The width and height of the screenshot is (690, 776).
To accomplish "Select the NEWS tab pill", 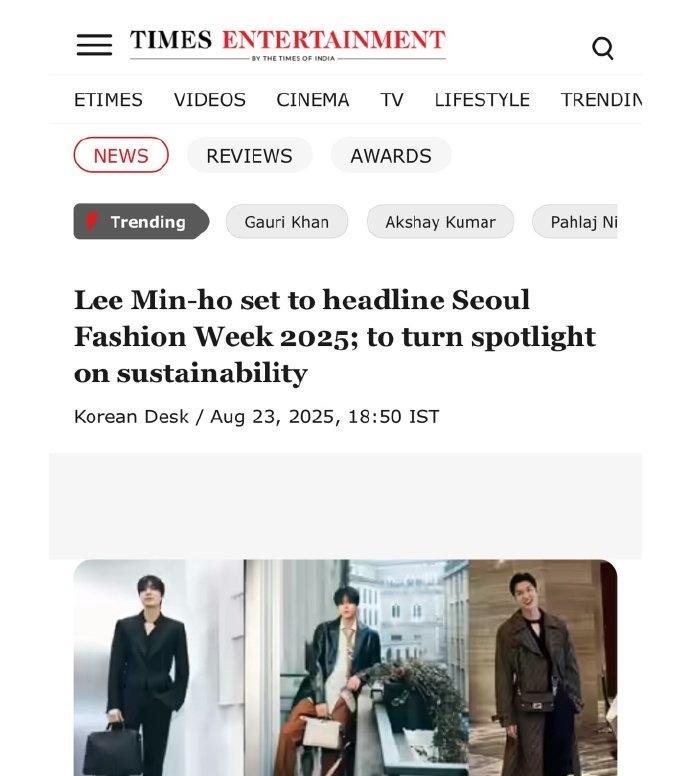I will tap(121, 155).
